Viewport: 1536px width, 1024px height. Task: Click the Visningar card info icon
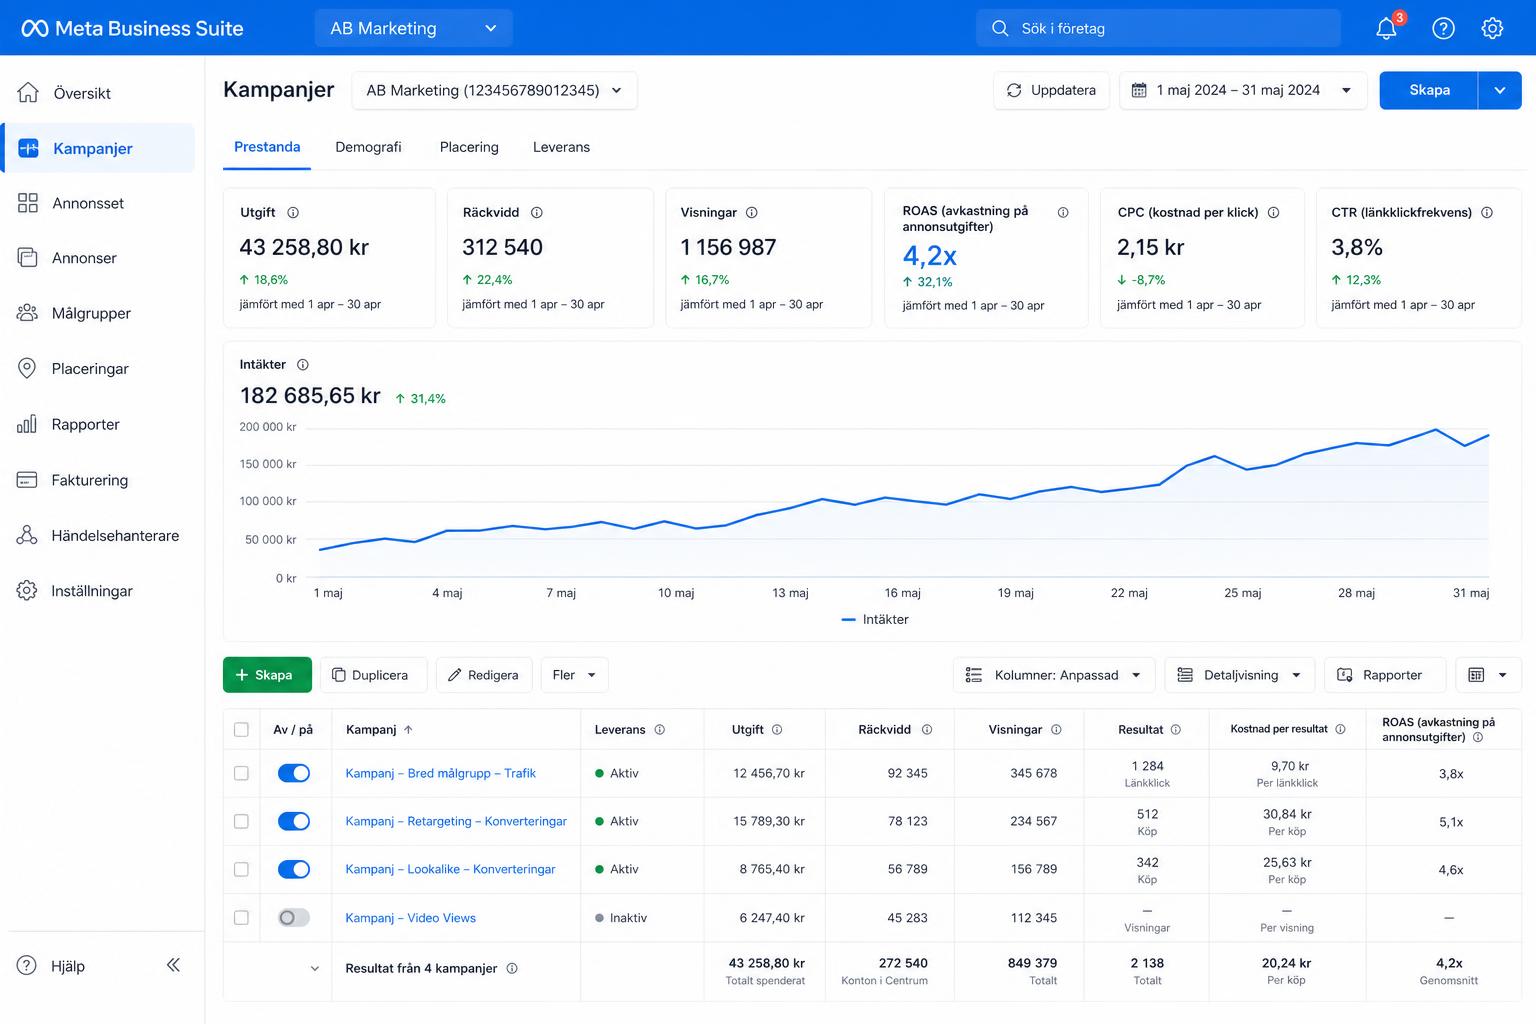(752, 213)
